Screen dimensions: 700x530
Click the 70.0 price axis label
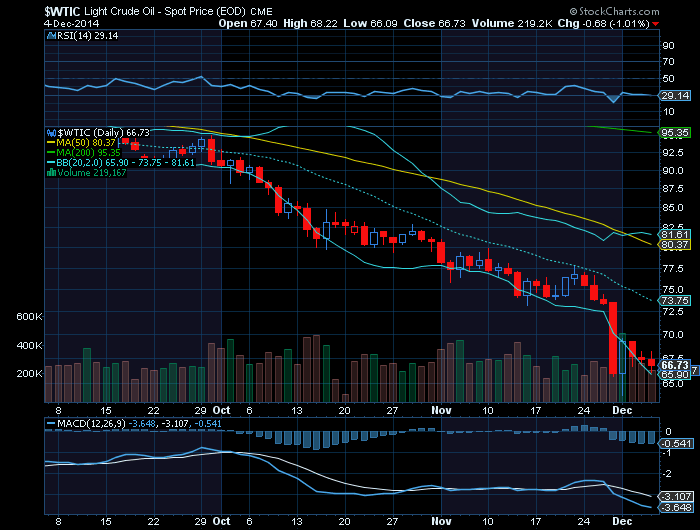673,334
